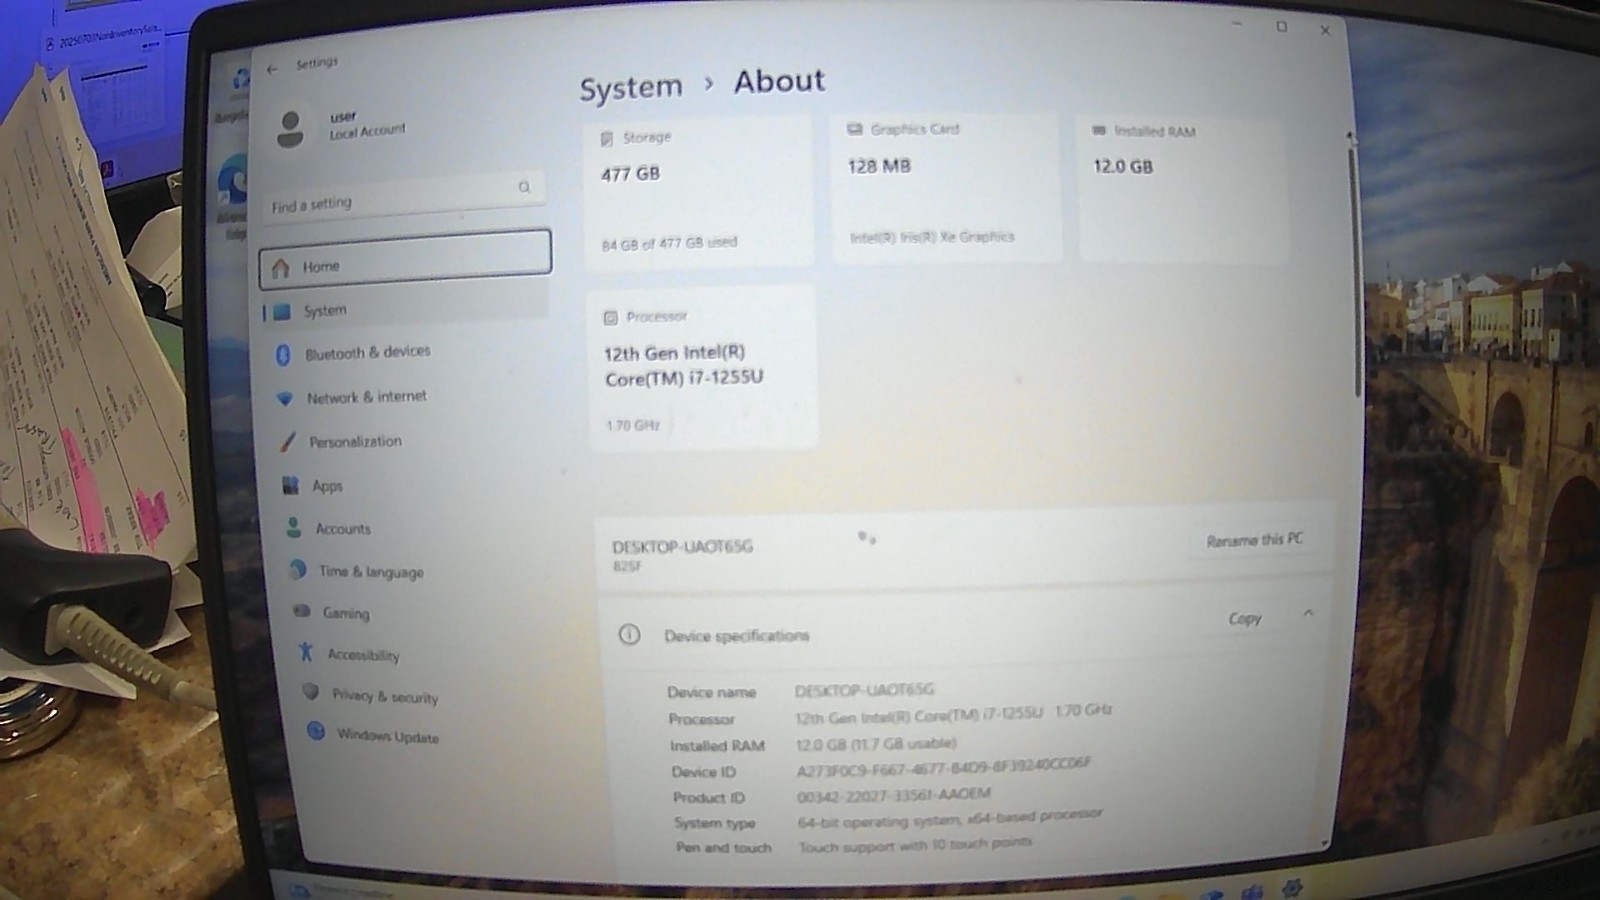Collapse the Device specifications section
Image resolution: width=1600 pixels, height=900 pixels.
pos(1308,613)
